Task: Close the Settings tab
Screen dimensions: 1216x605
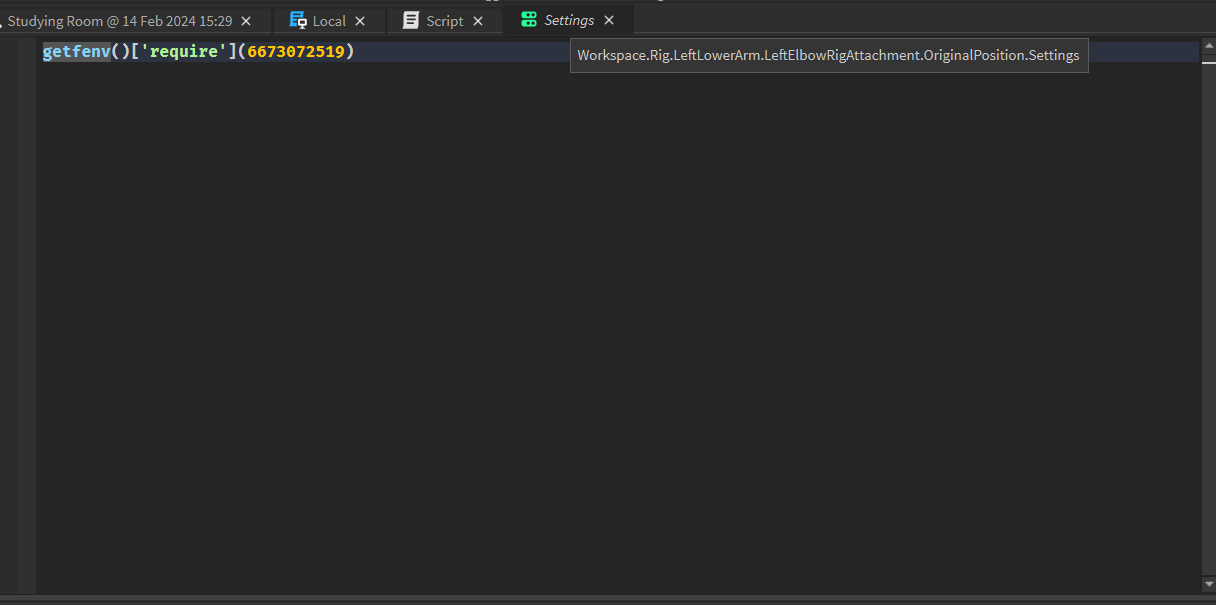Action: [609, 19]
